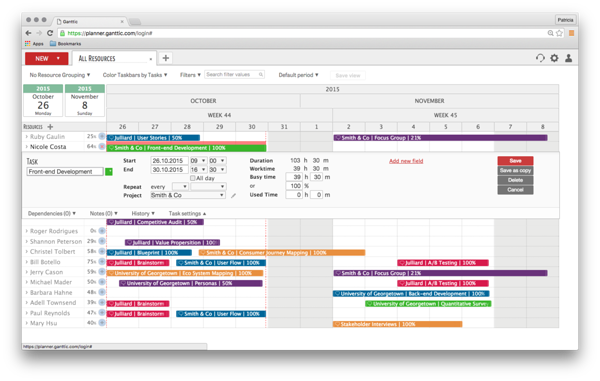Edit project with the pencil icon
The height and width of the screenshot is (381, 600).
coord(233,195)
